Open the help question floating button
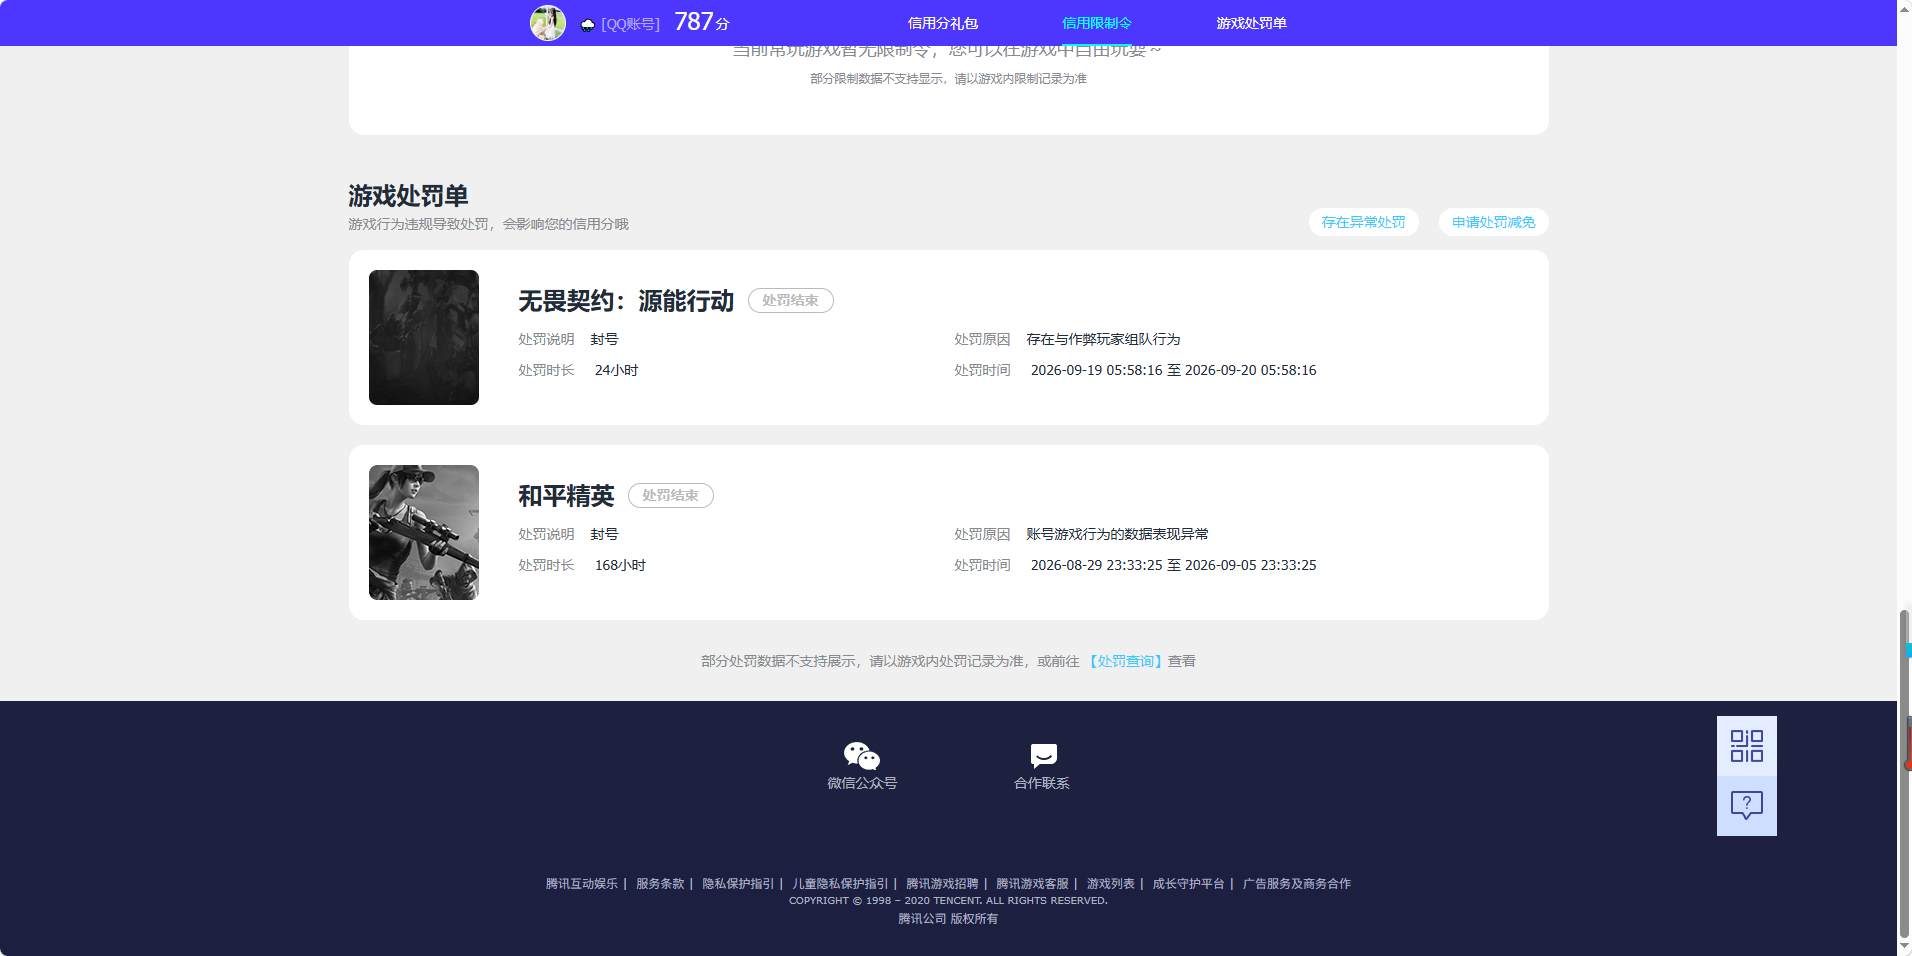The height and width of the screenshot is (956, 1912). click(1747, 806)
